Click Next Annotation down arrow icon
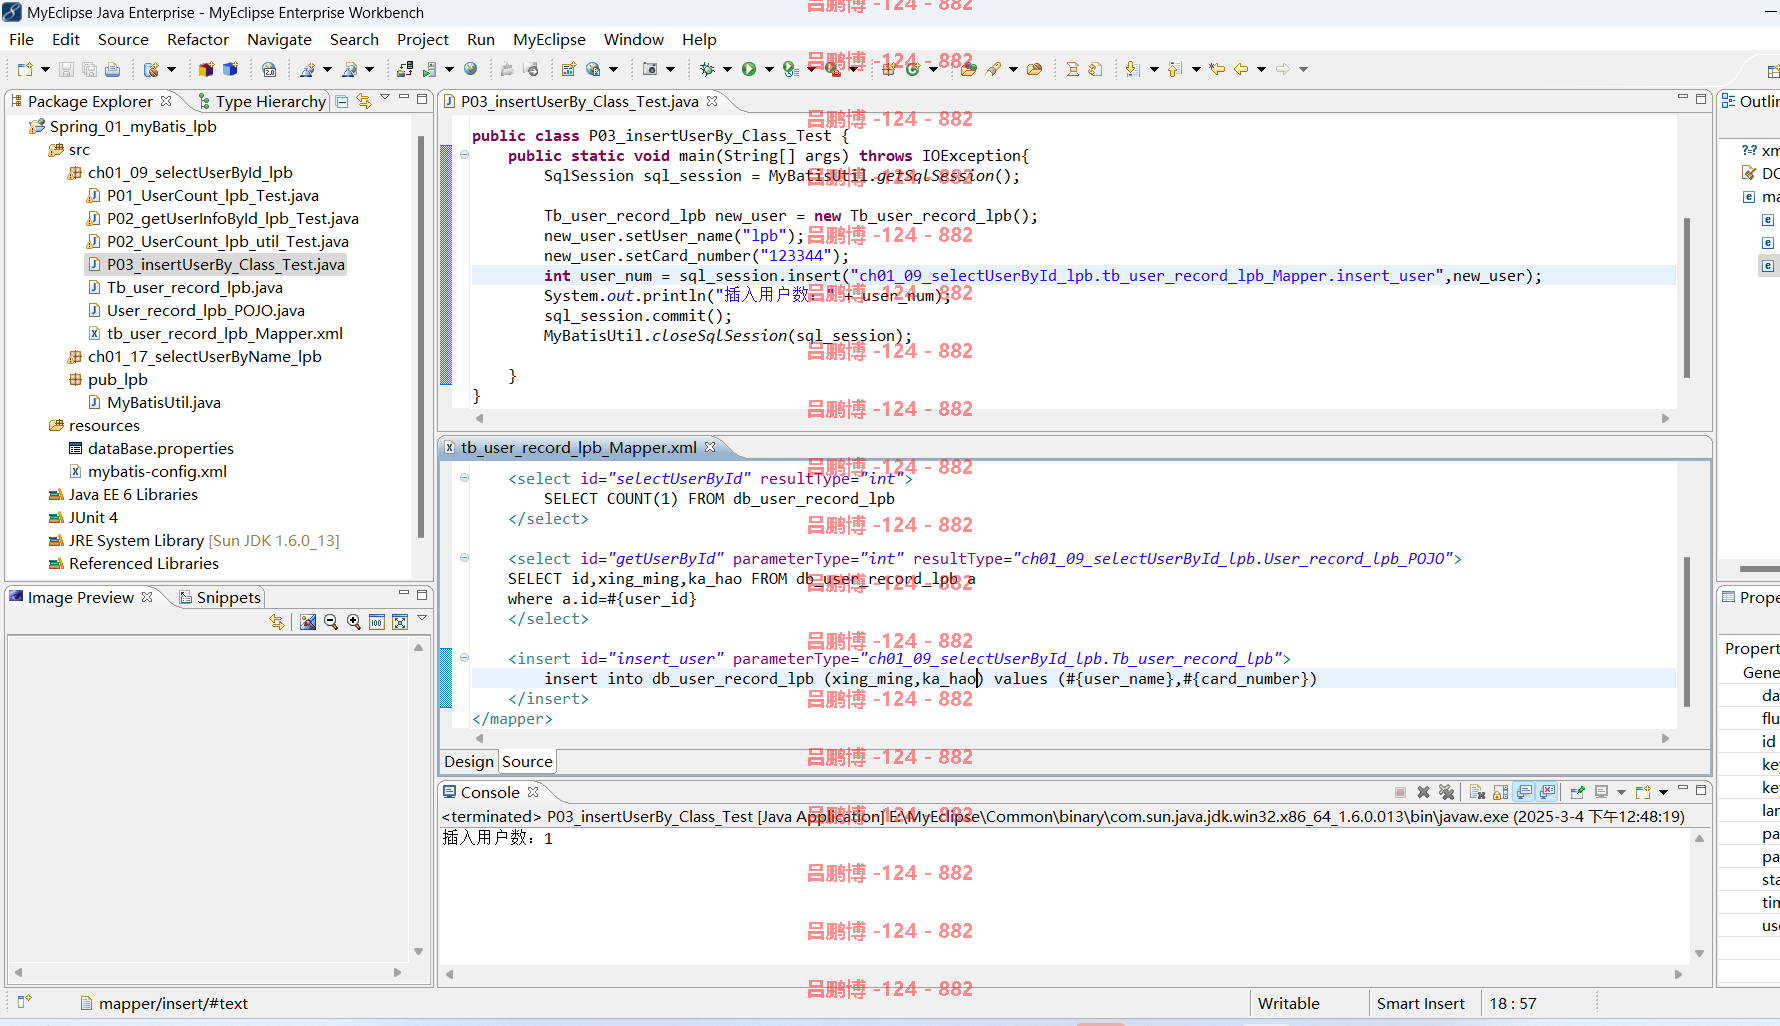The width and height of the screenshot is (1780, 1026). point(1132,69)
